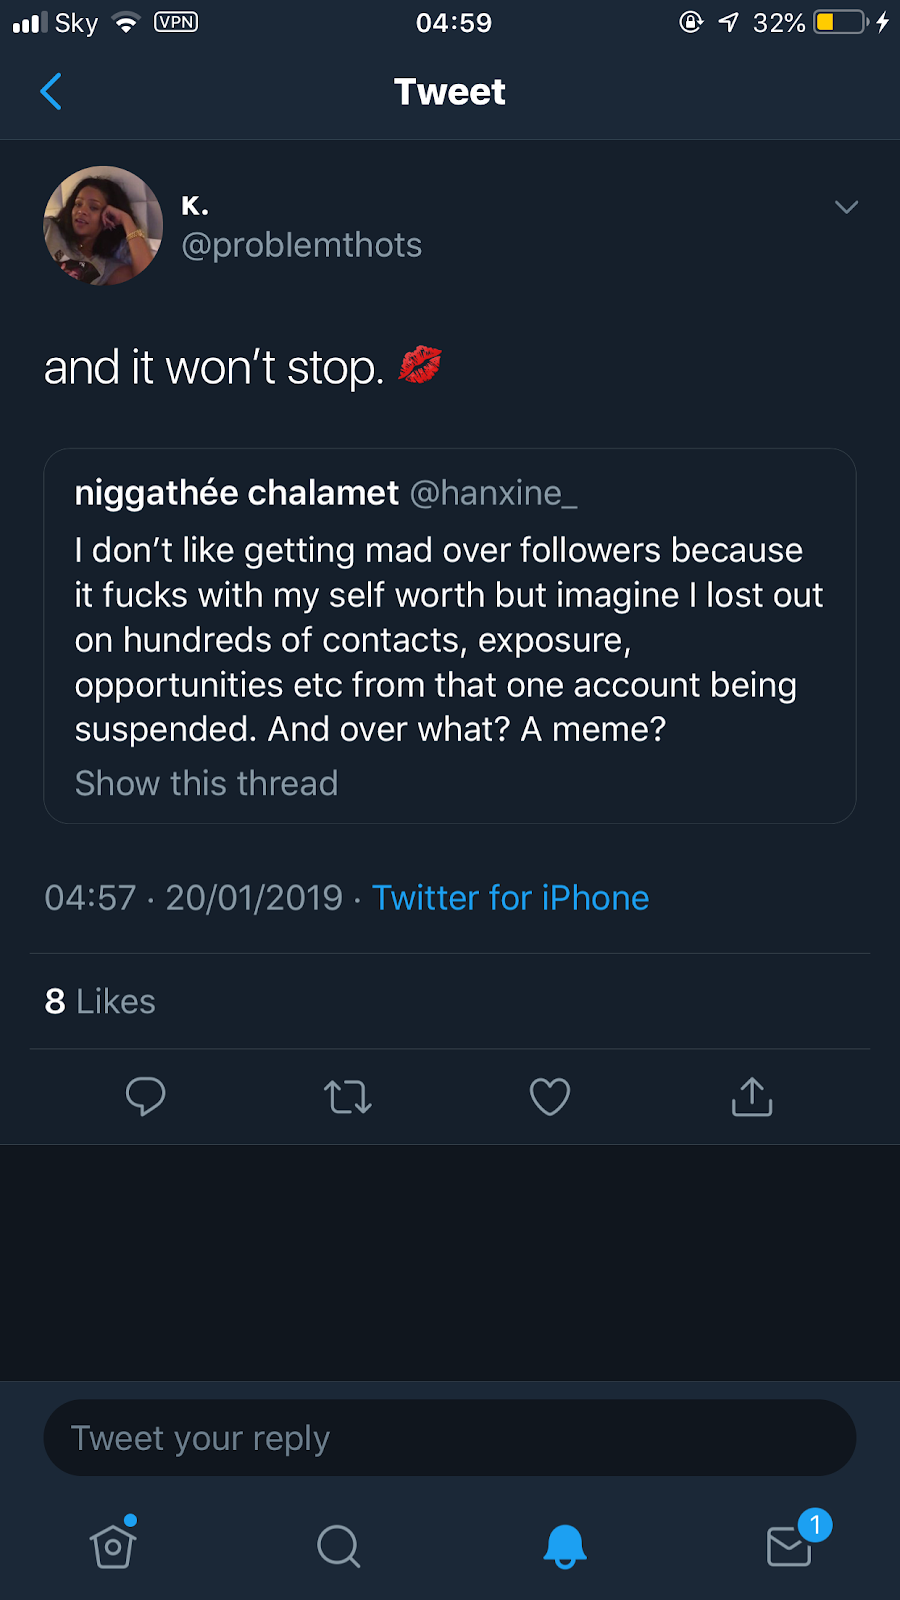Viewport: 900px width, 1600px height.
Task: Tap the retweet icon
Action: pos(348,1097)
